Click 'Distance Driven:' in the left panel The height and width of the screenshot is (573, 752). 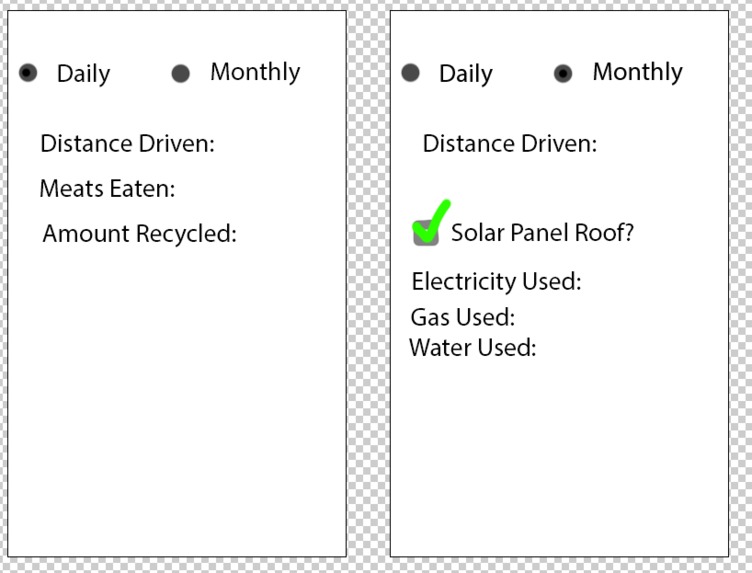coord(128,143)
